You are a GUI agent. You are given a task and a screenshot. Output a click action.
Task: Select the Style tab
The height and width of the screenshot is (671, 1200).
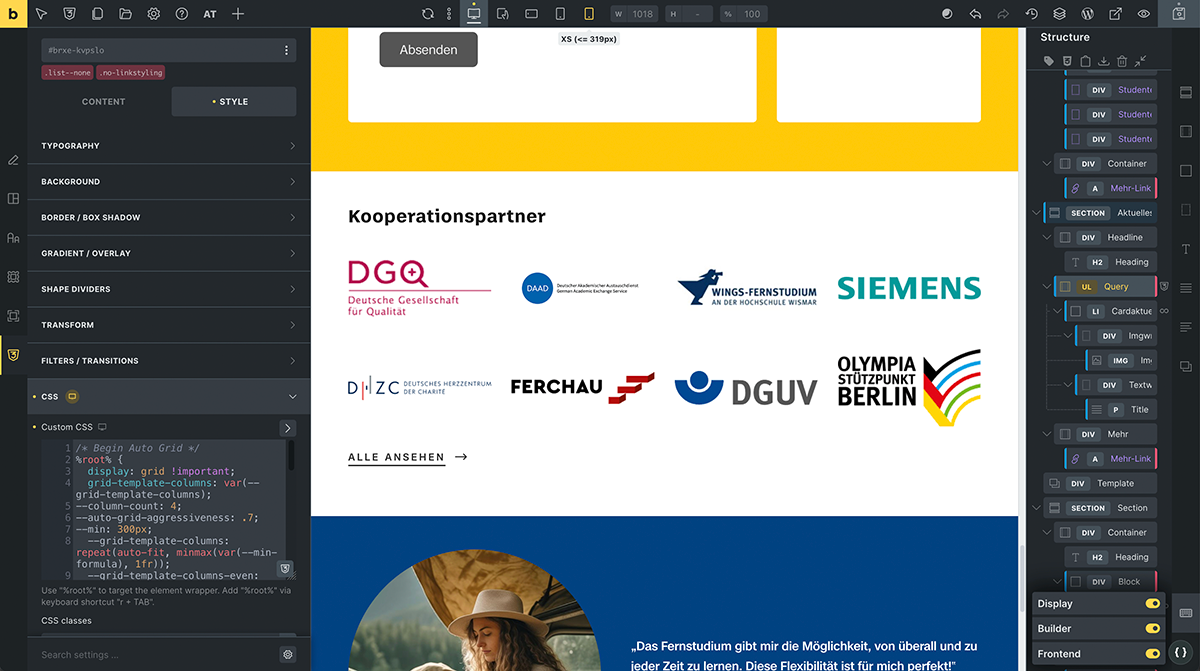point(233,102)
